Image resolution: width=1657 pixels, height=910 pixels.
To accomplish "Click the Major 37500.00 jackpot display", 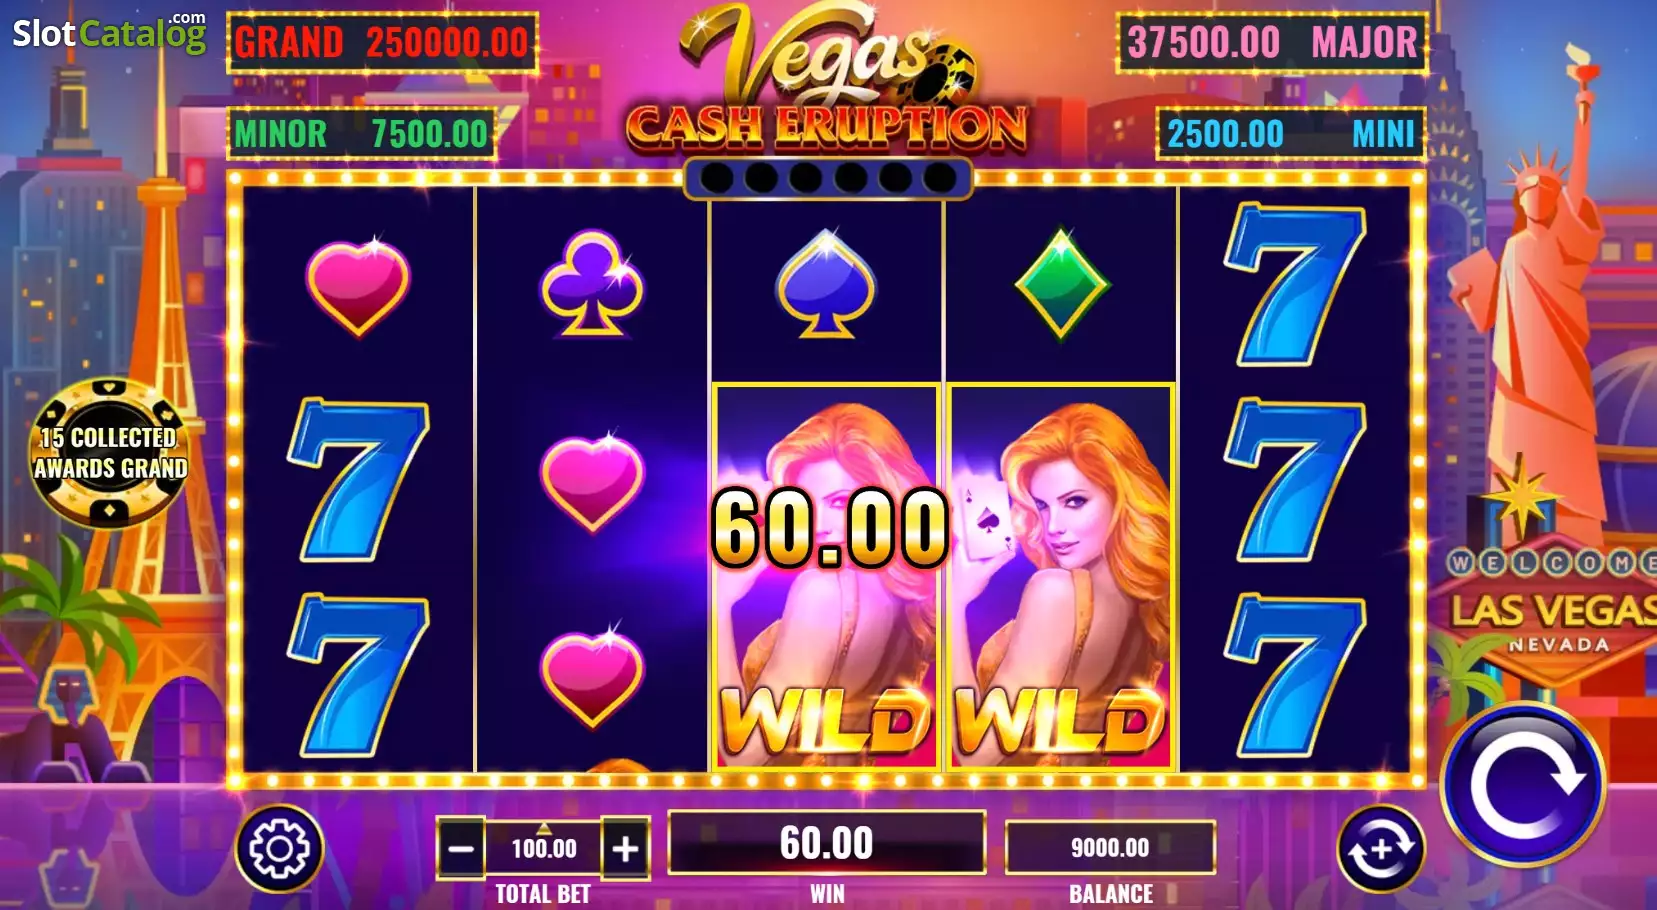I will coord(1272,43).
